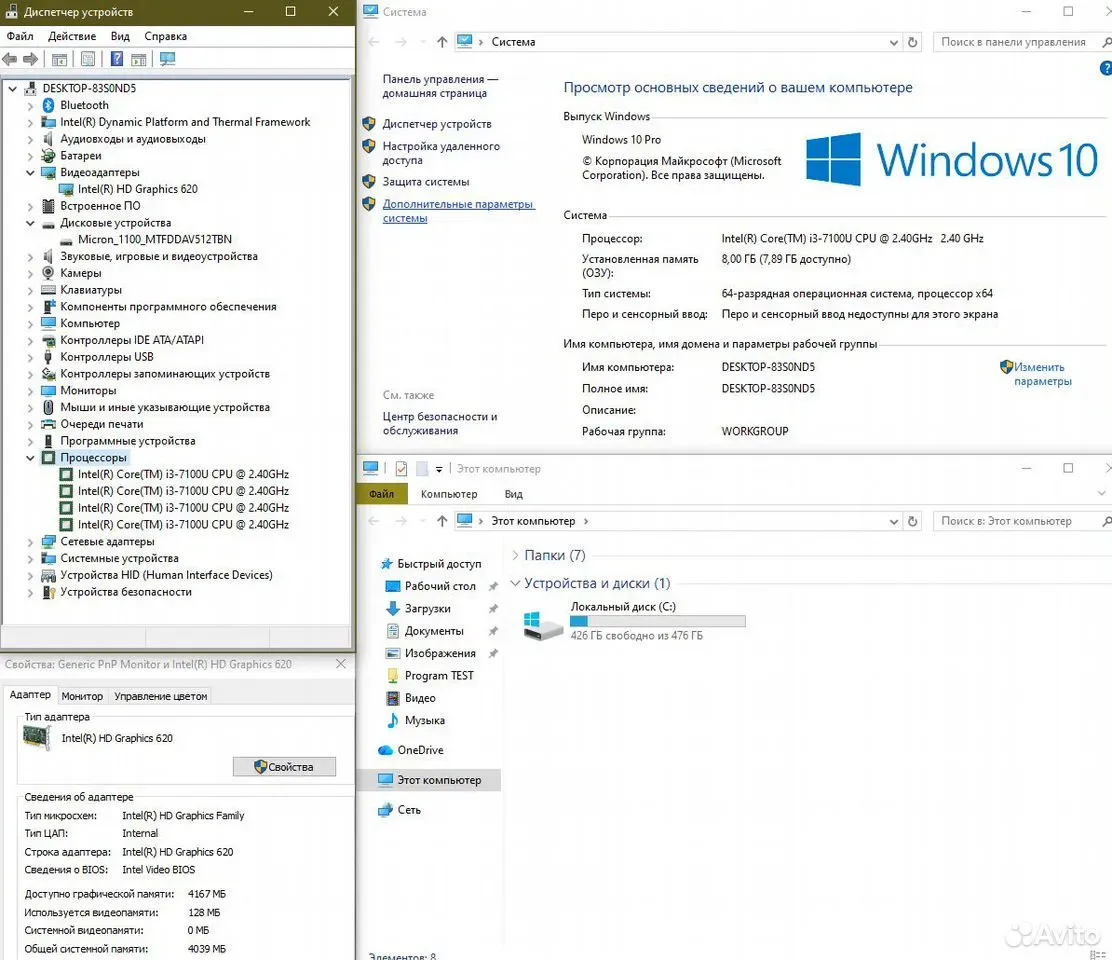Click the Back arrow in Device Manager toolbar
This screenshot has width=1112, height=960.
[x=10, y=60]
